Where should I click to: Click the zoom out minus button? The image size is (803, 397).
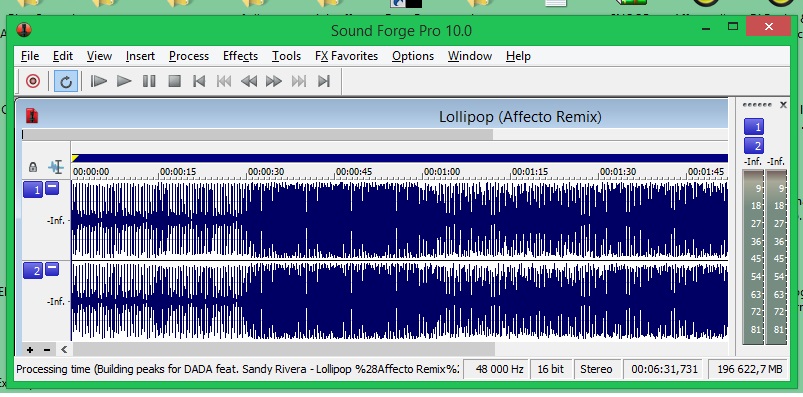(x=47, y=350)
